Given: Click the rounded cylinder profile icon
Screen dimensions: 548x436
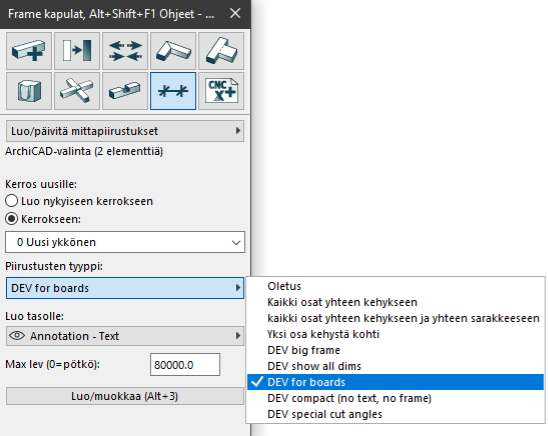Looking at the screenshot, I should pos(29,91).
